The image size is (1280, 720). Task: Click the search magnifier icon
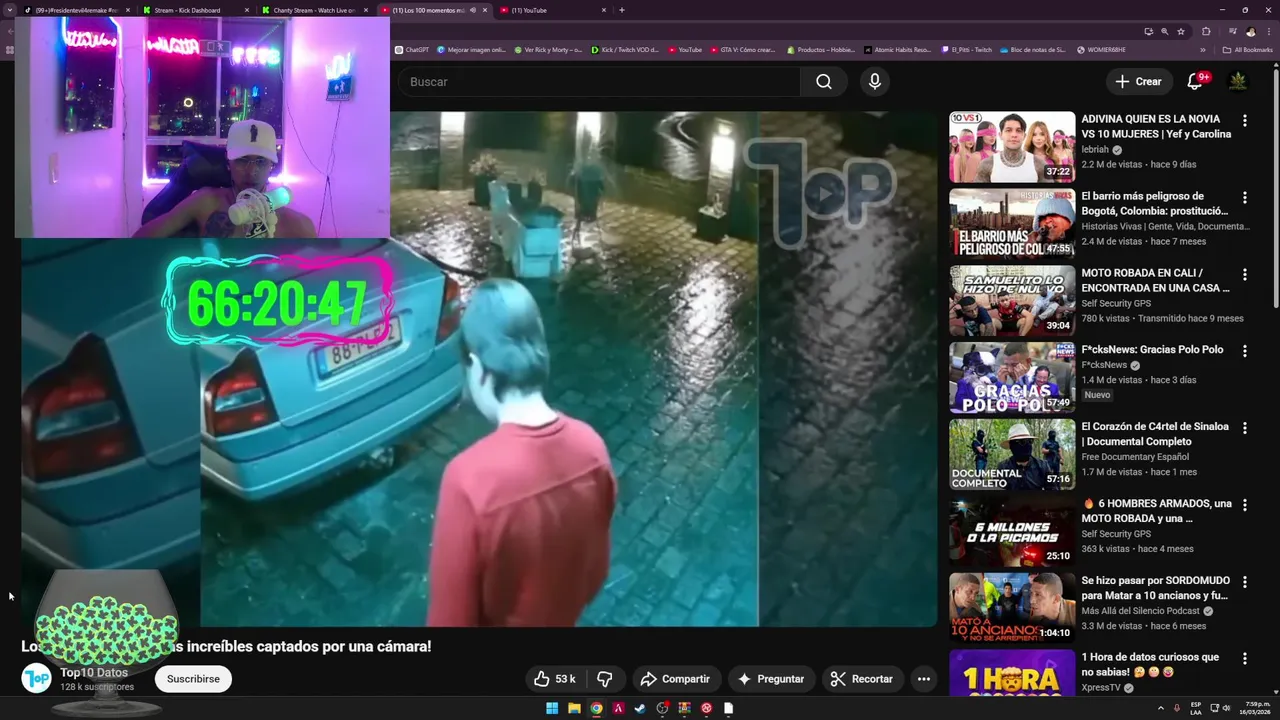coord(823,82)
